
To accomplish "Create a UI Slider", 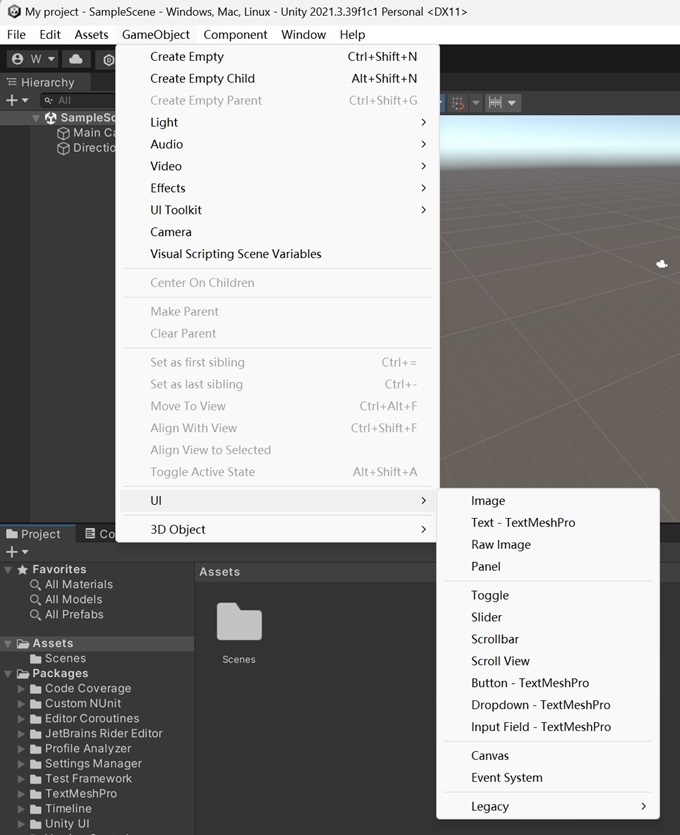I will coord(548,617).
